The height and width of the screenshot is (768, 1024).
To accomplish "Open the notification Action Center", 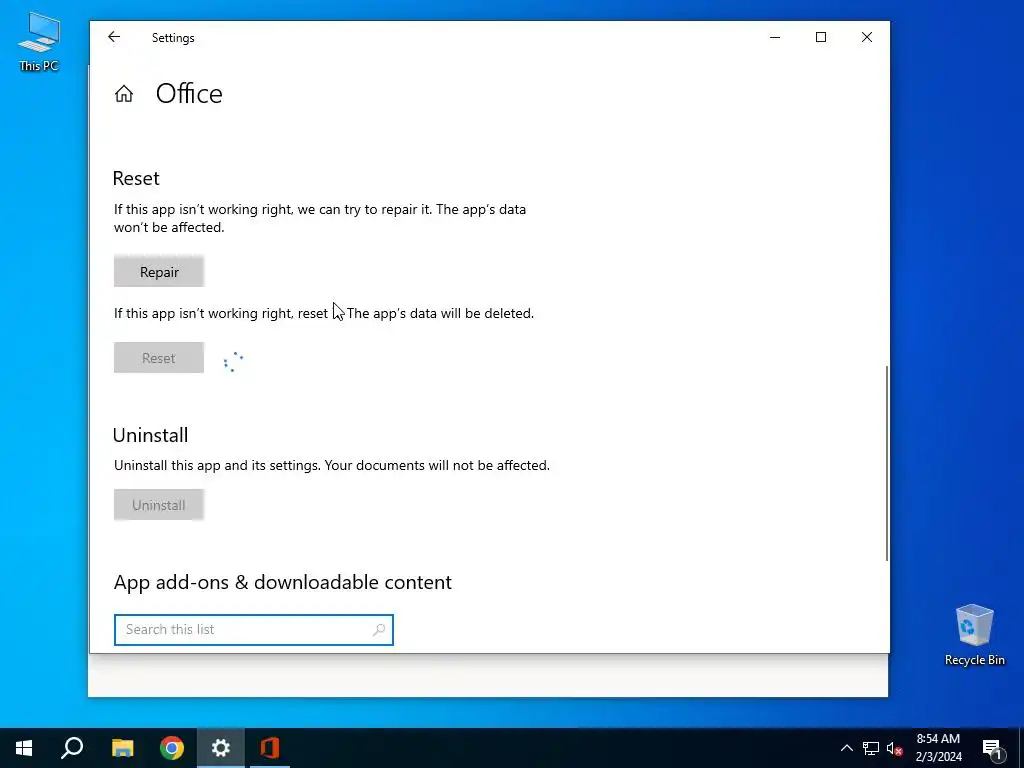I will click(992, 749).
